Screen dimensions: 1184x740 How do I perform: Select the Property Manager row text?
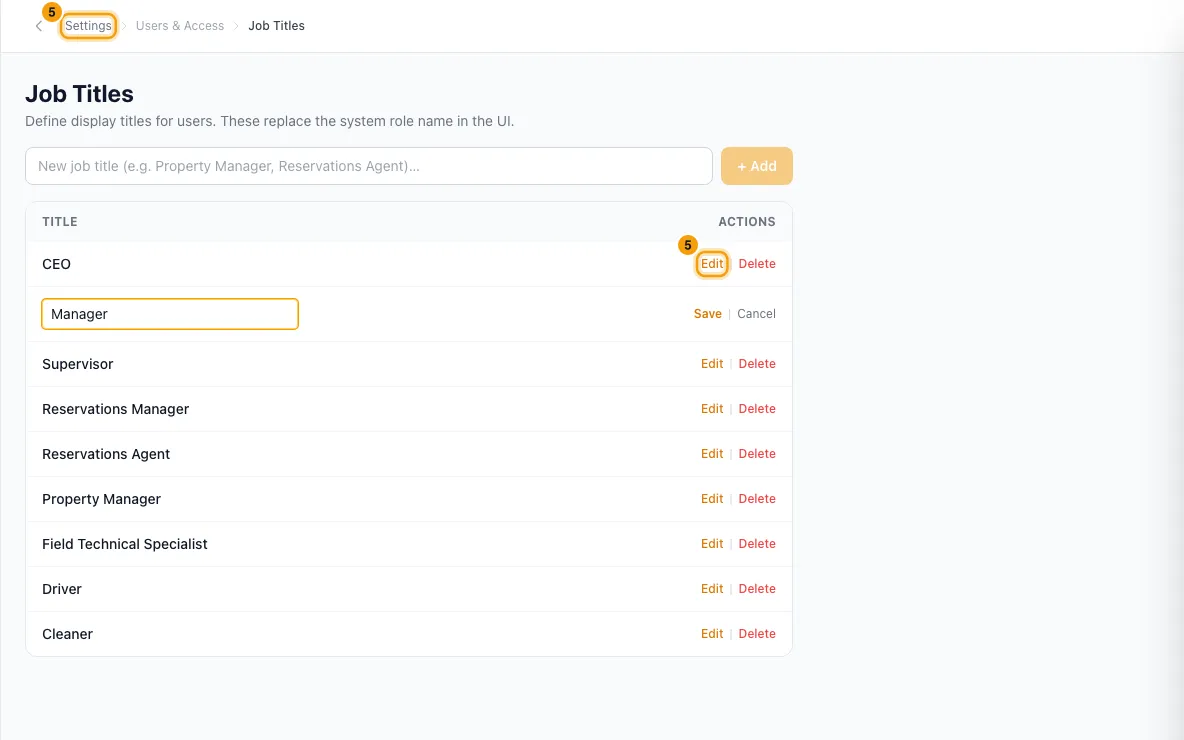click(x=101, y=499)
